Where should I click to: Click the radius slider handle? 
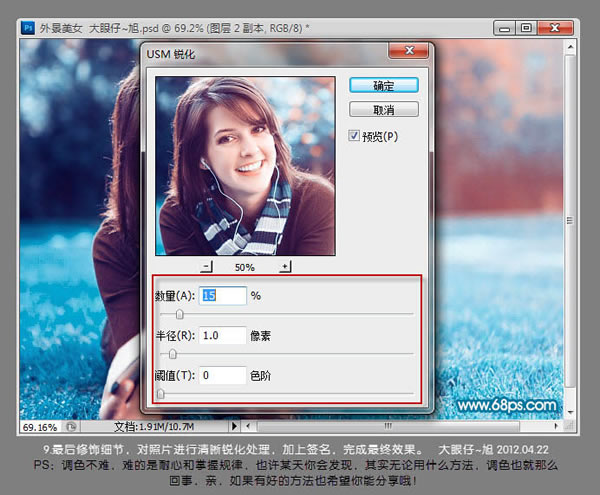(173, 354)
